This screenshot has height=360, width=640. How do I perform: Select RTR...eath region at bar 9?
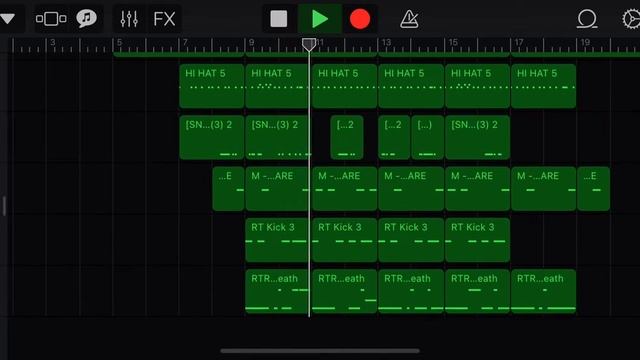(277, 291)
